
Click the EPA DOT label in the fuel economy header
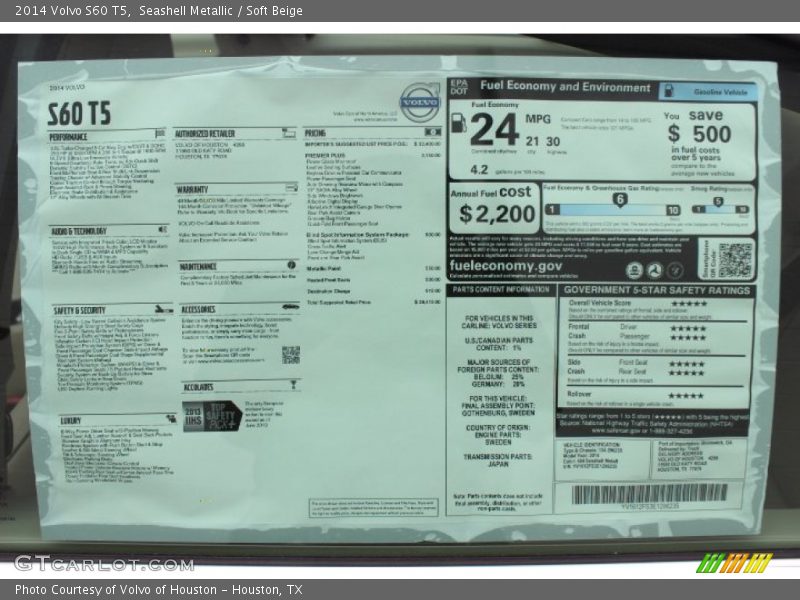click(459, 87)
